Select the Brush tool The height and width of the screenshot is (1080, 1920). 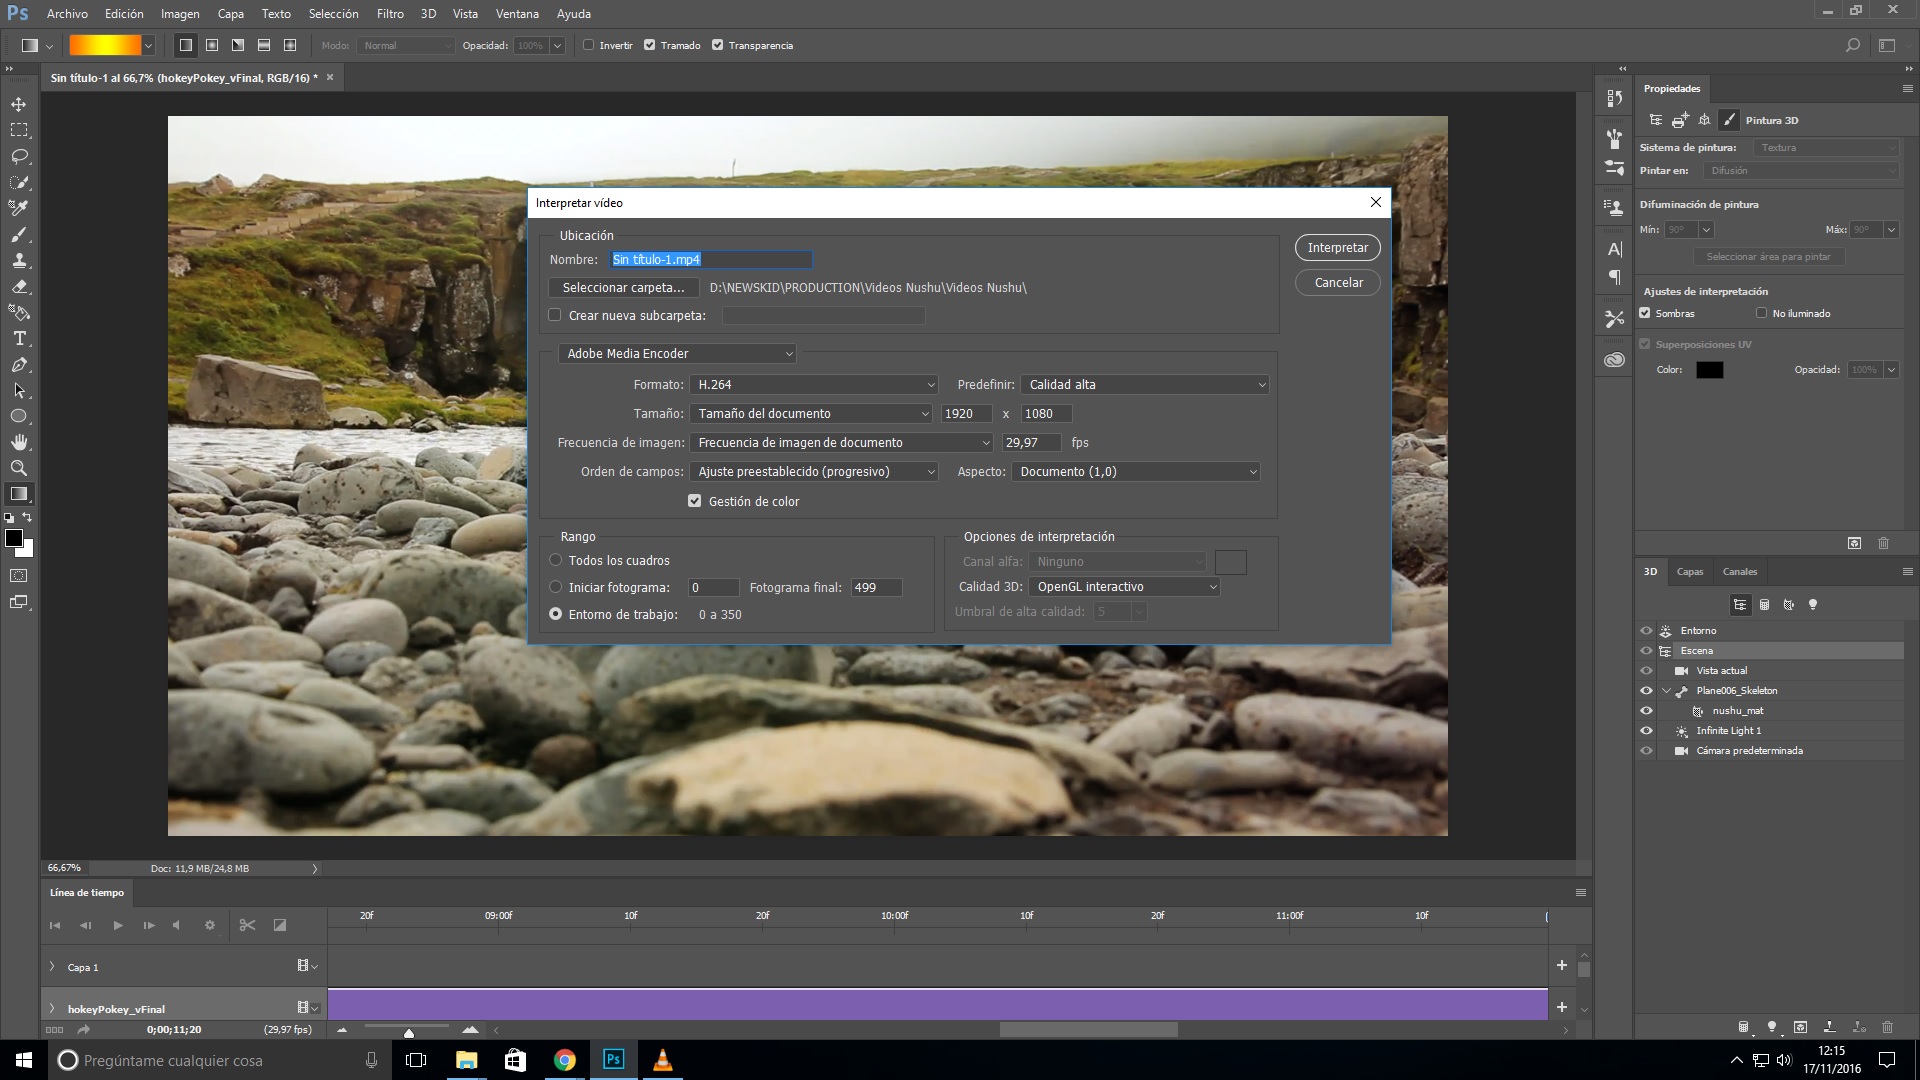pos(18,233)
